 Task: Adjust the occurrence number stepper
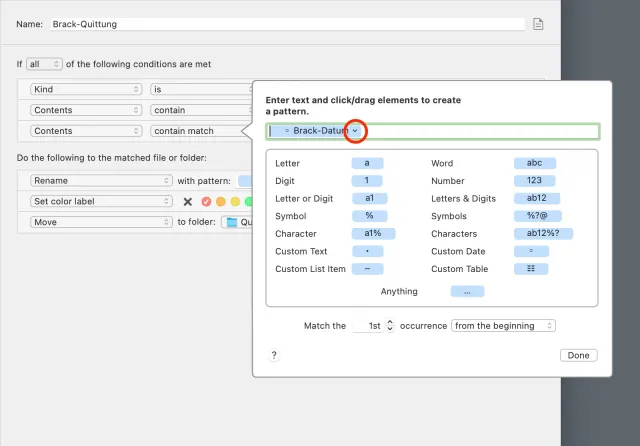[x=390, y=326]
